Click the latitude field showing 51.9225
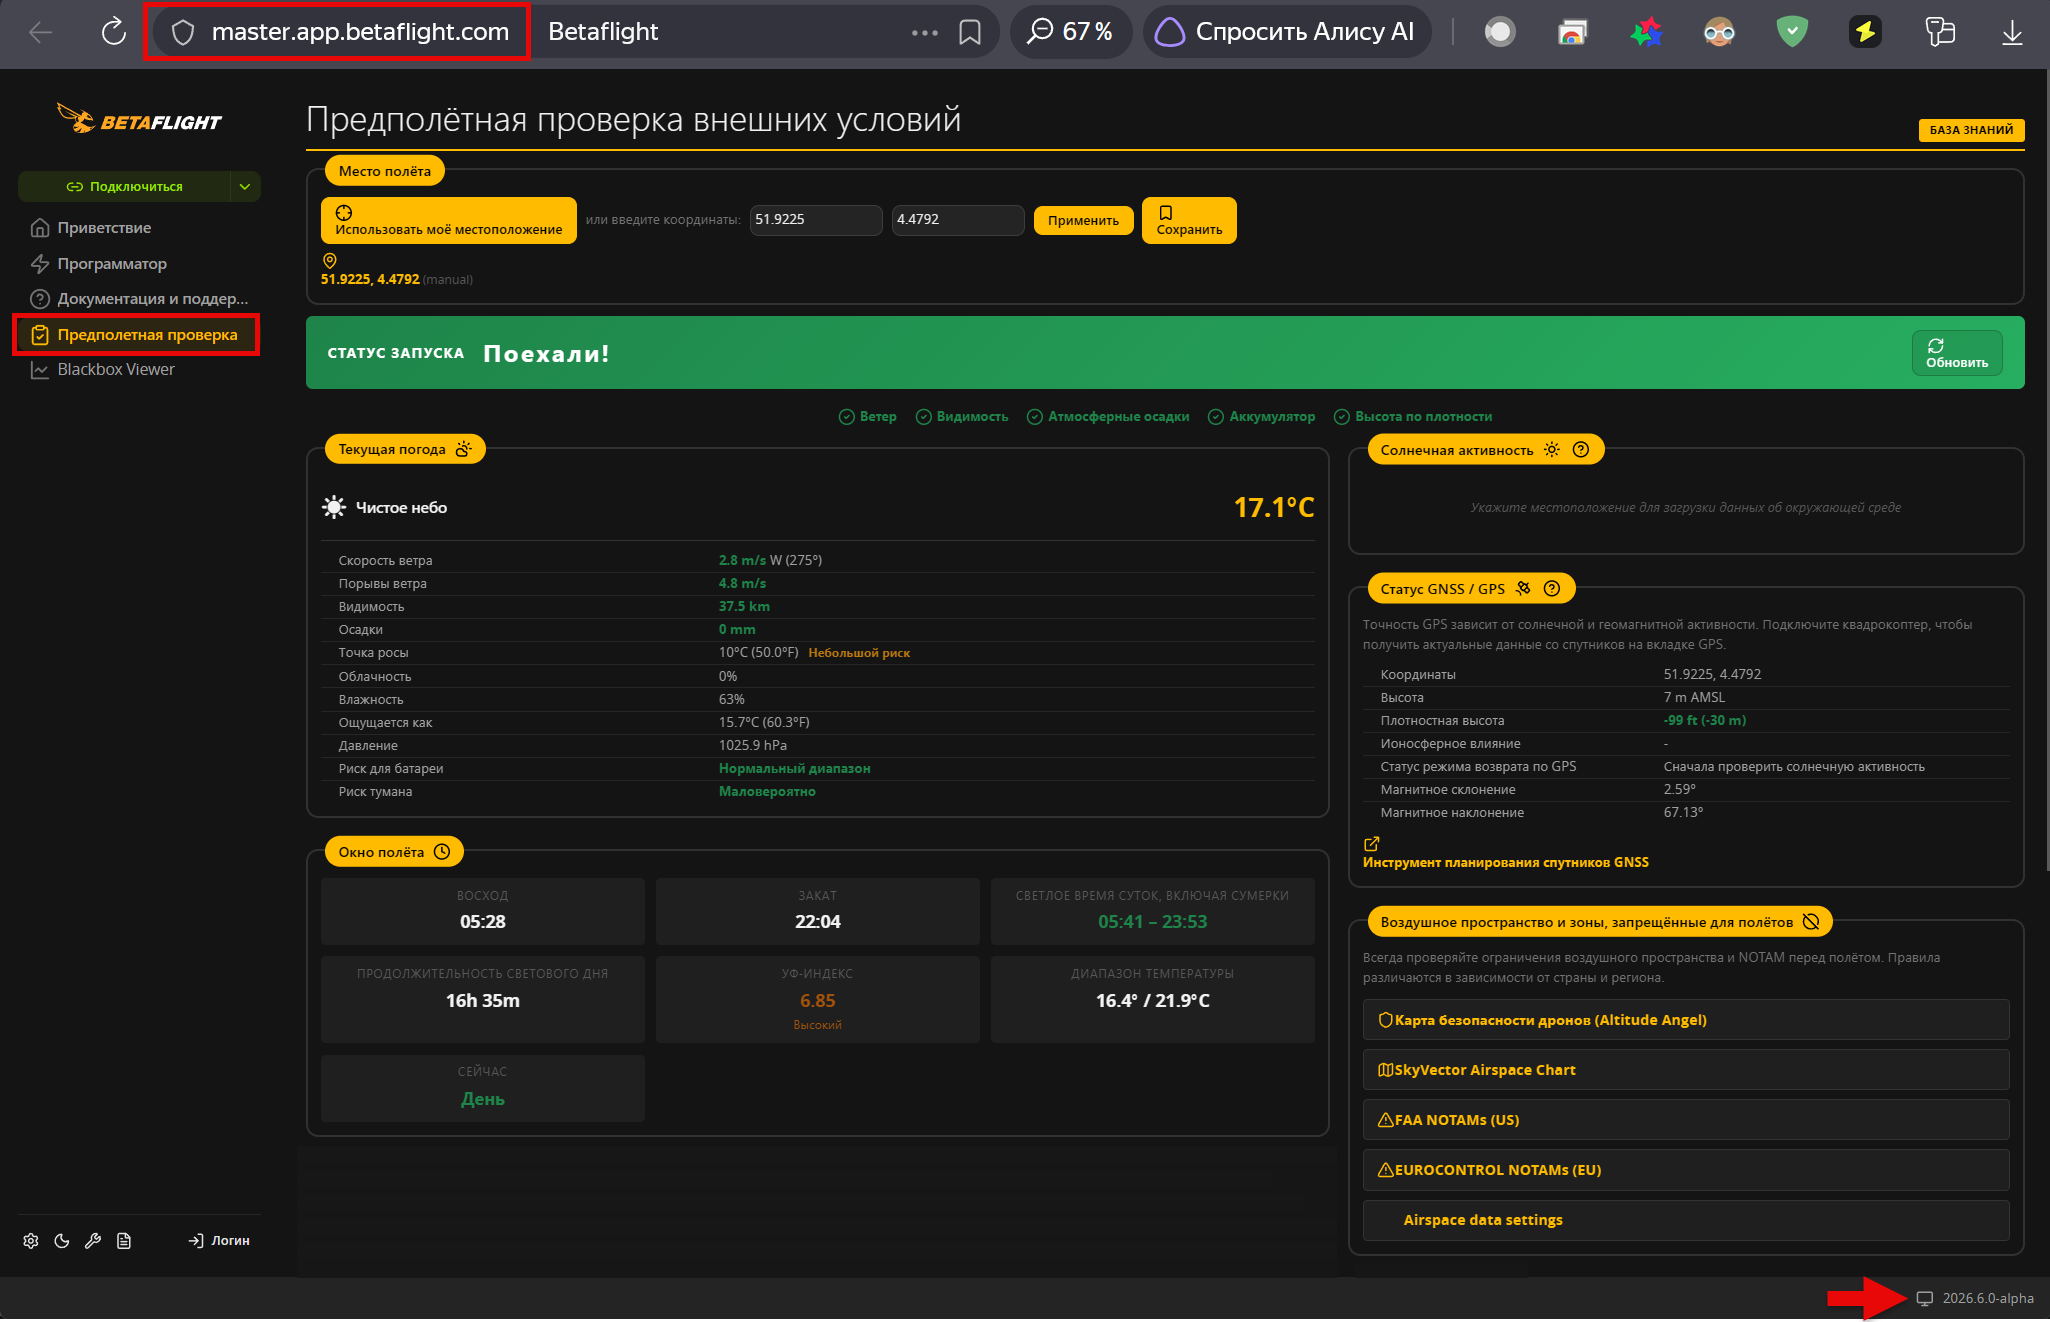This screenshot has width=2050, height=1322. [x=816, y=220]
